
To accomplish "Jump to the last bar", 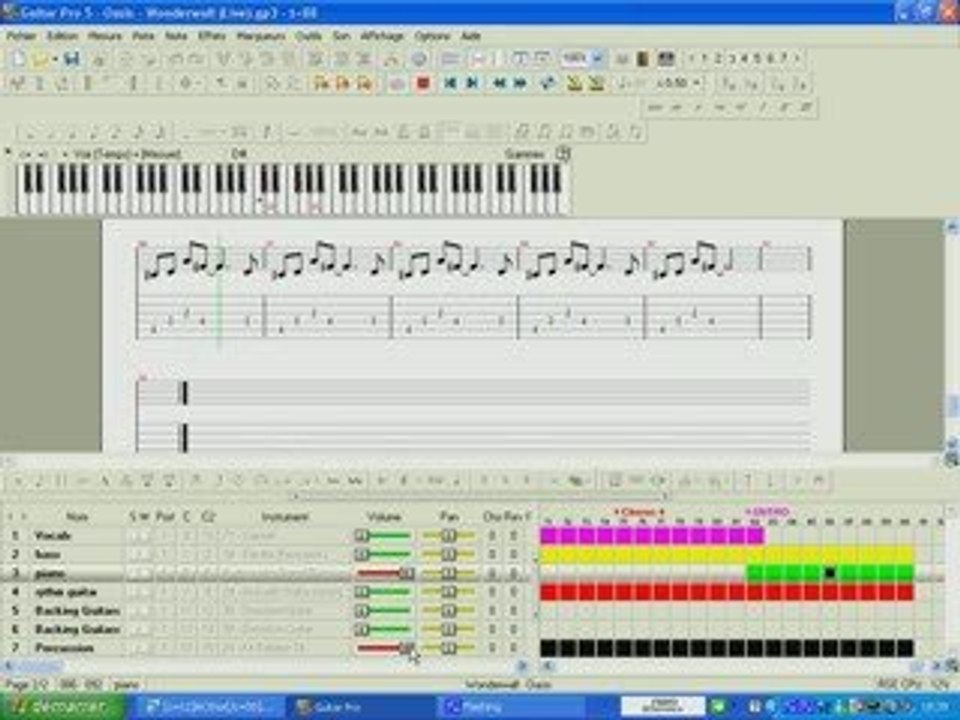I will coord(472,83).
